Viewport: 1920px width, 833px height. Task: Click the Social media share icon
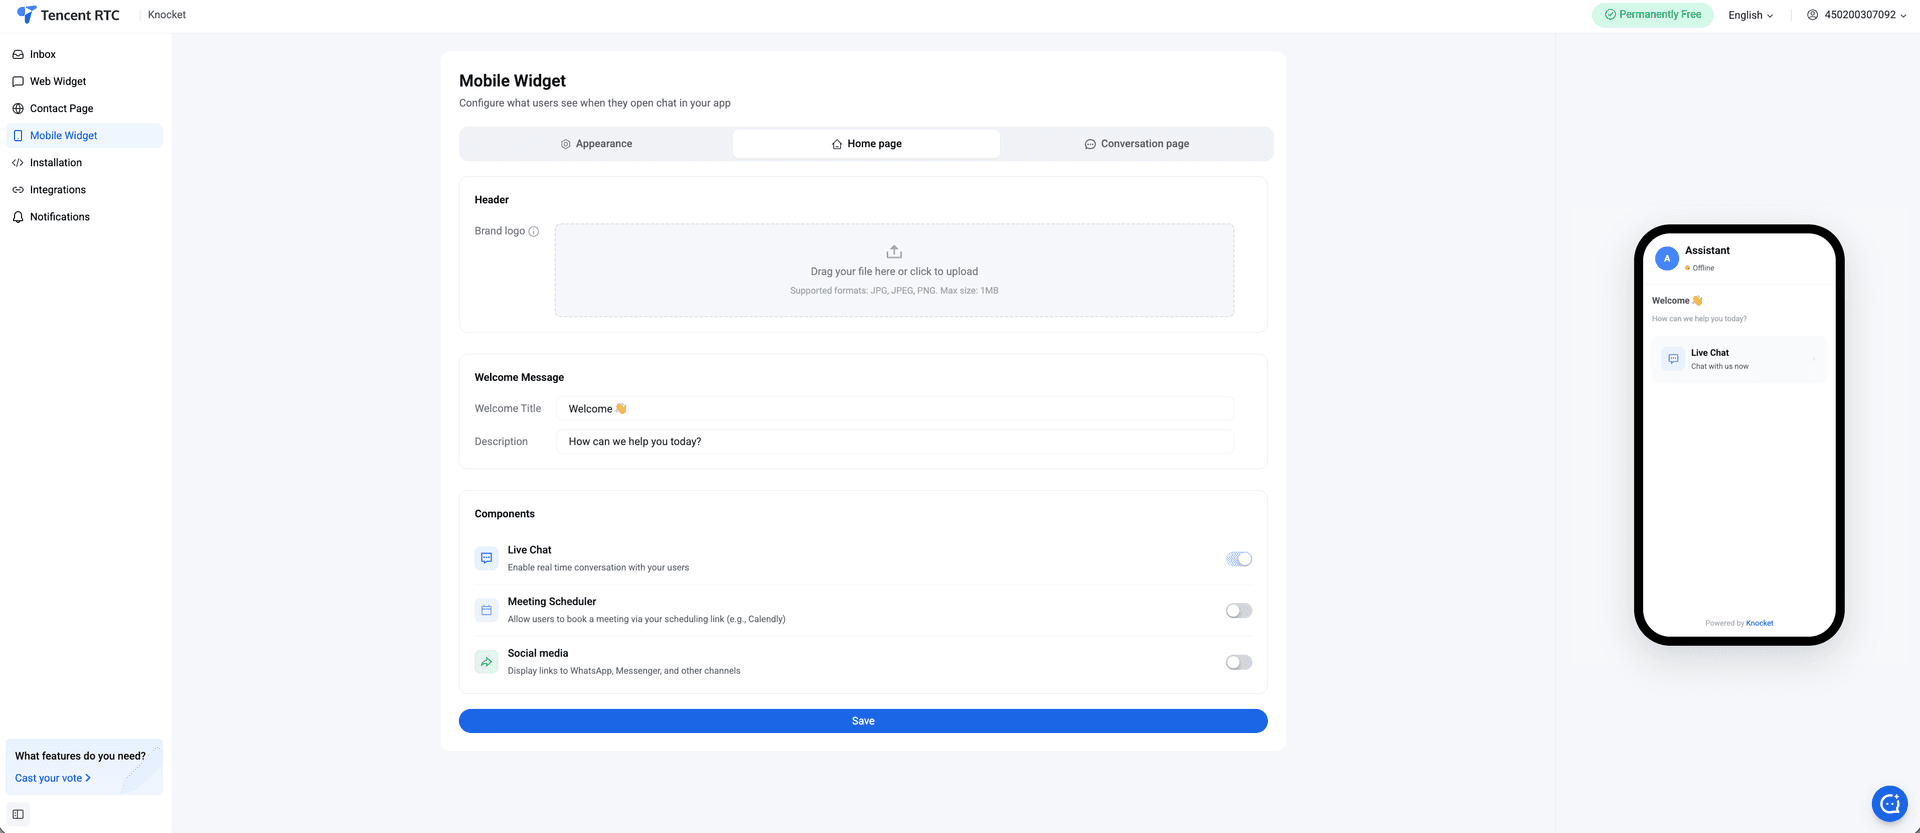[486, 662]
